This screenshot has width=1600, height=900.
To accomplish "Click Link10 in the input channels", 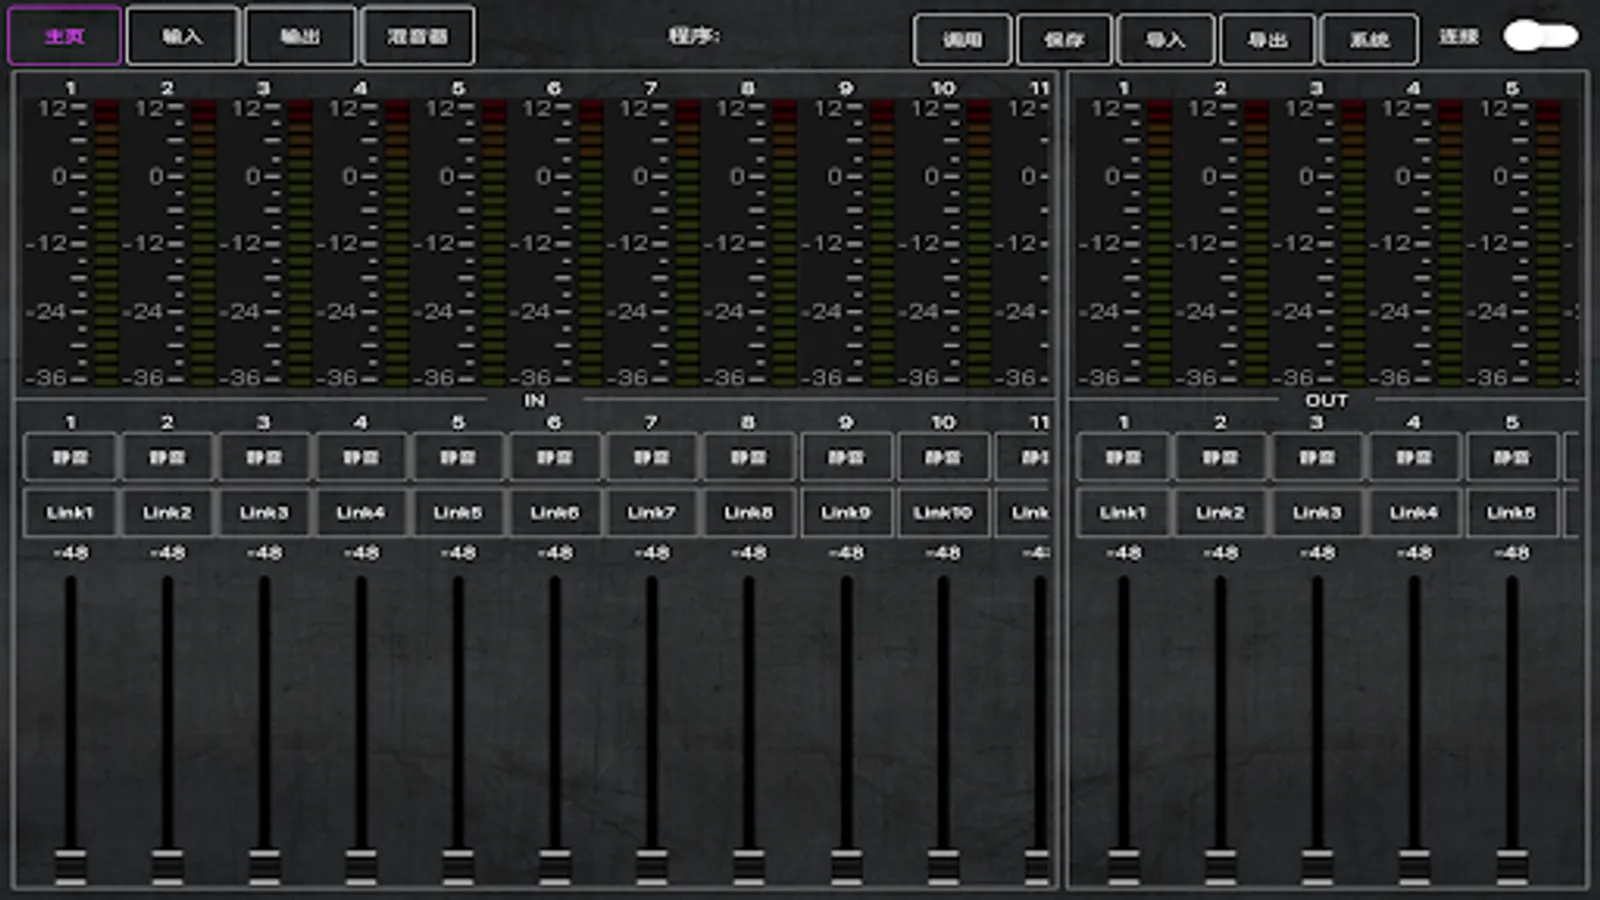I will tap(943, 513).
